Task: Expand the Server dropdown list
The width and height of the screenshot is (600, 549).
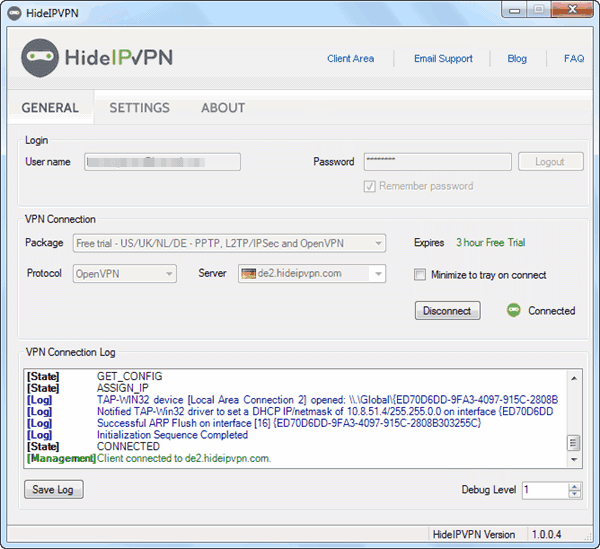Action: pyautogui.click(x=378, y=274)
